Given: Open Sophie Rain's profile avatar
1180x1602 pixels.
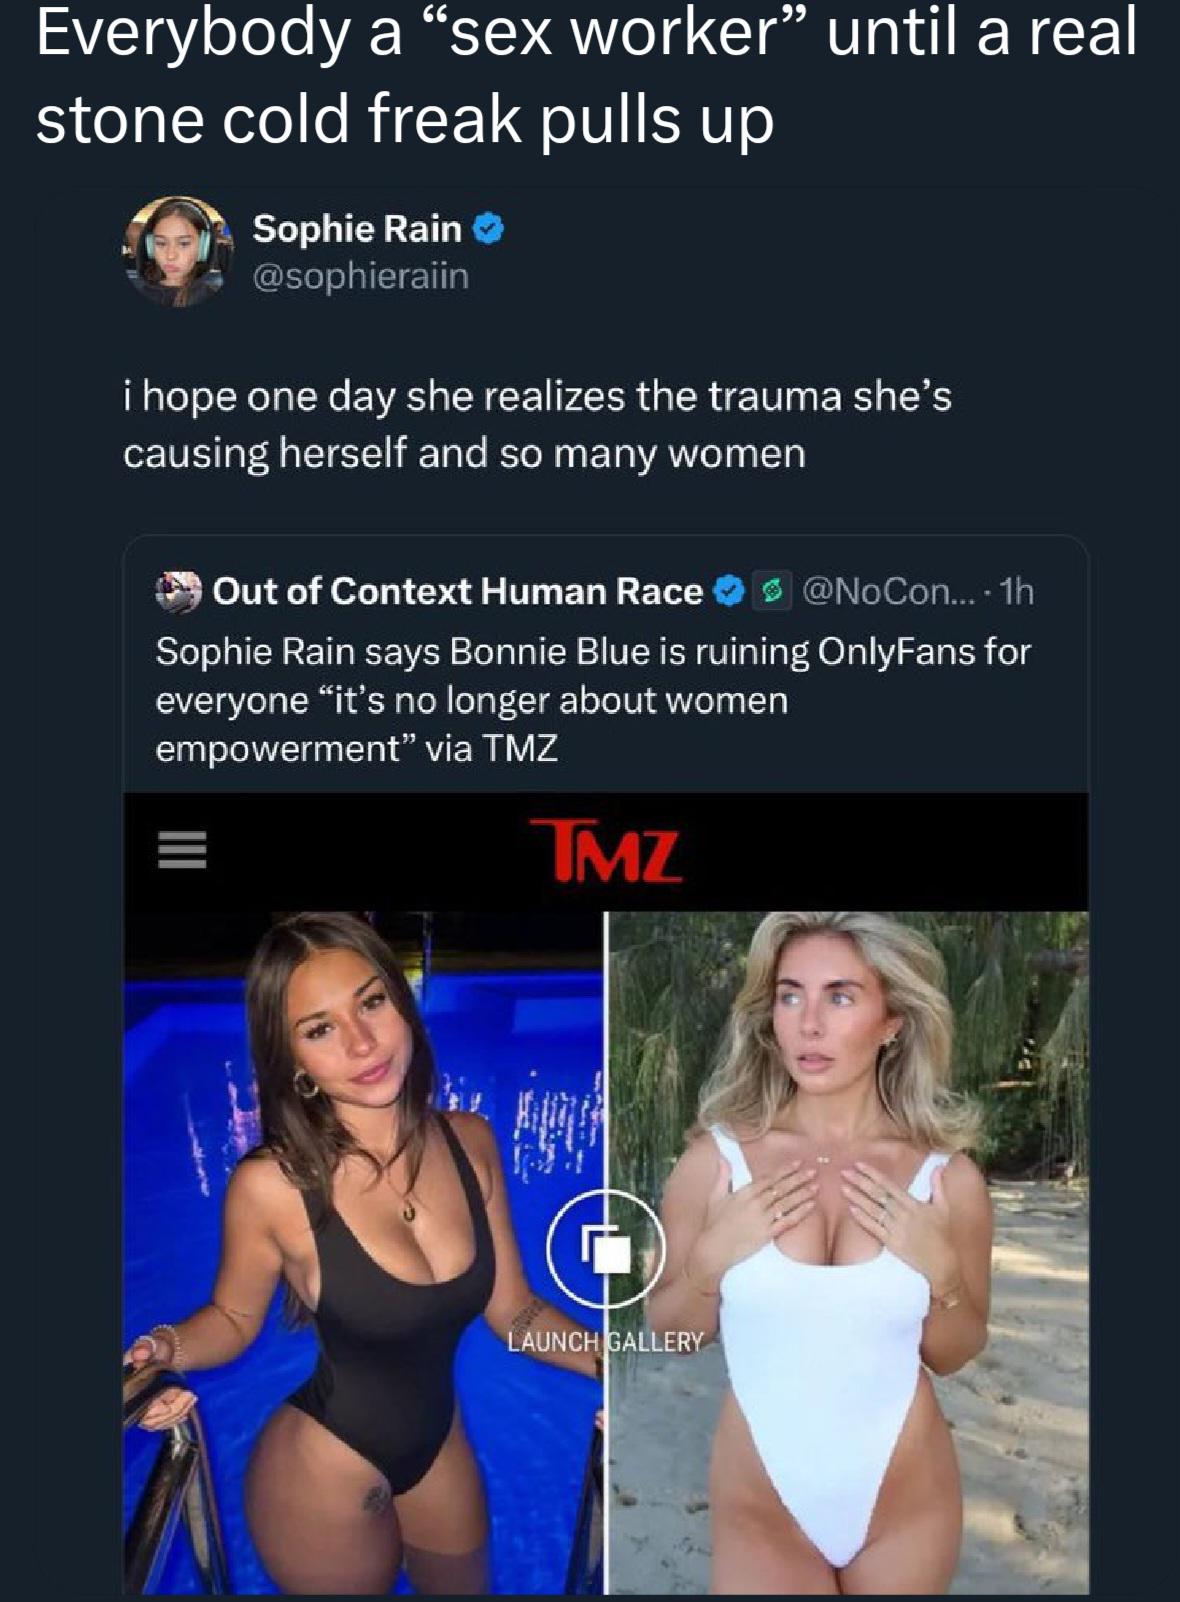Looking at the screenshot, I should [176, 250].
